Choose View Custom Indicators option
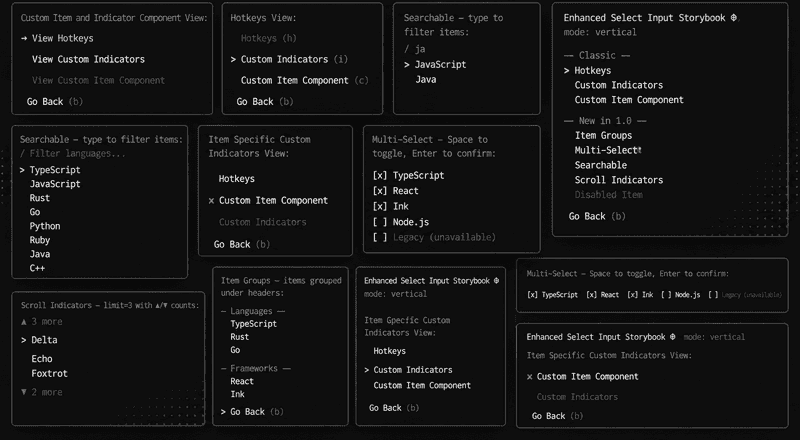Image resolution: width=800 pixels, height=440 pixels. tap(88, 59)
